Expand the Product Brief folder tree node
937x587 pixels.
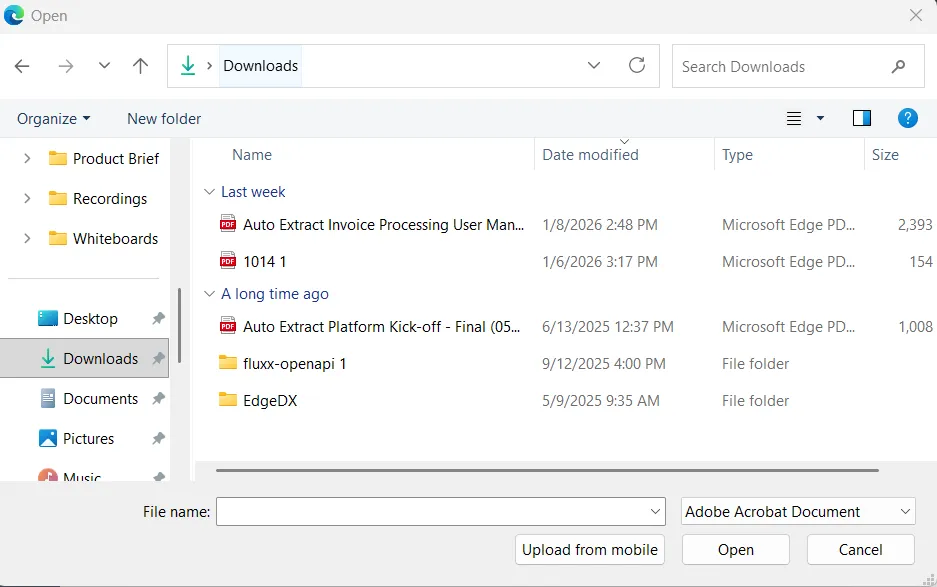(27, 158)
